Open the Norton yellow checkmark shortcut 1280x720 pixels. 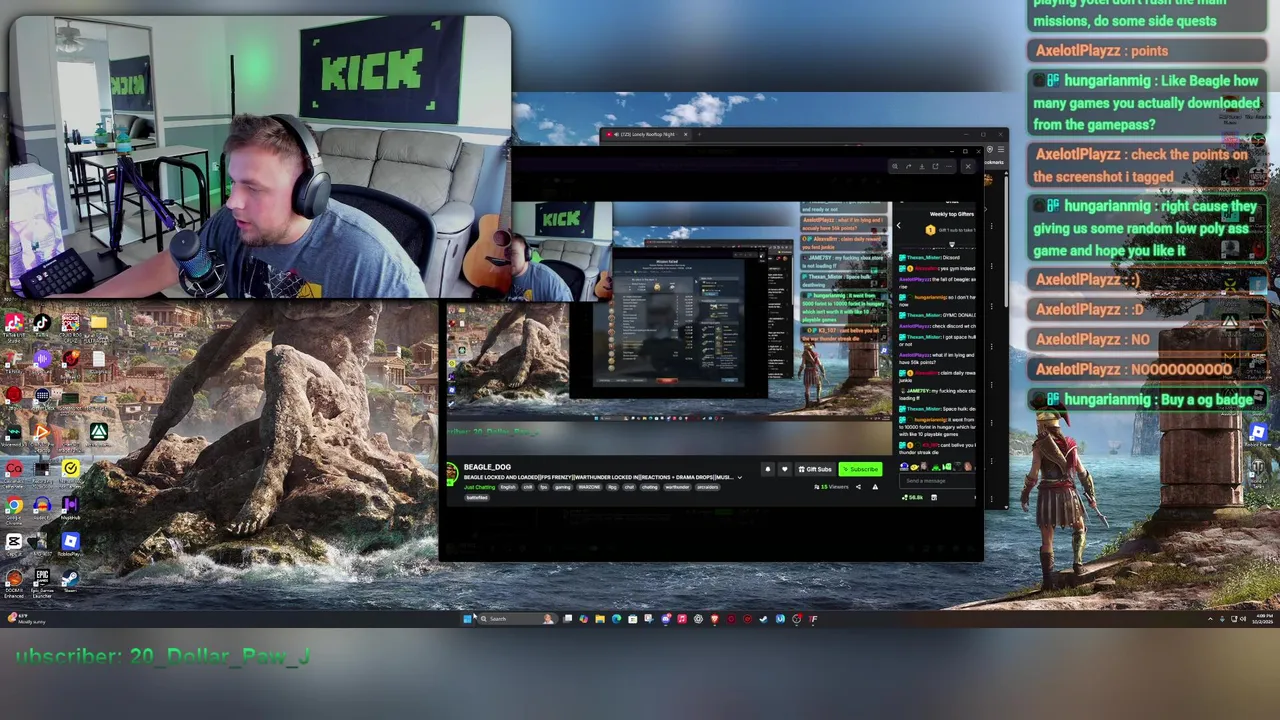click(71, 468)
